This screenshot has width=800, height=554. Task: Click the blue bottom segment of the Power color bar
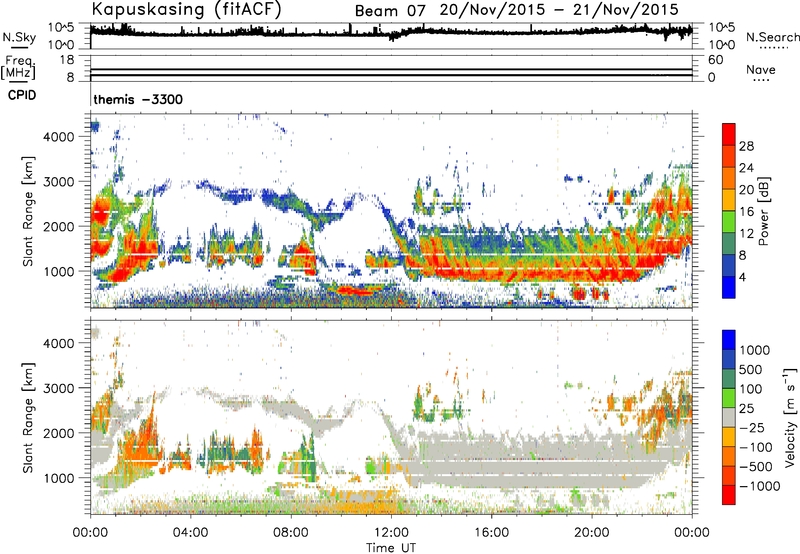pyautogui.click(x=729, y=287)
